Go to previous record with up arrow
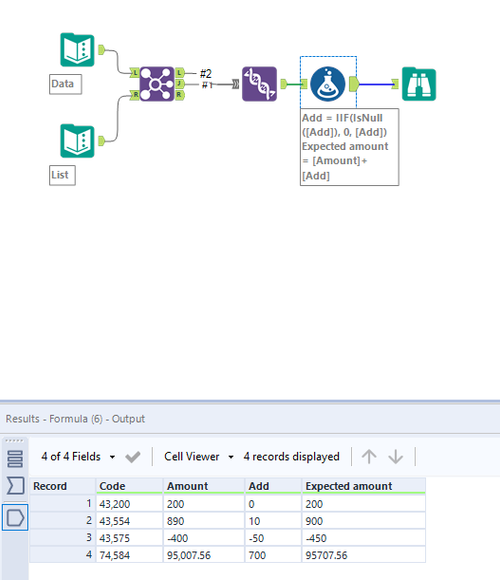Image resolution: width=500 pixels, height=580 pixels. pyautogui.click(x=369, y=456)
